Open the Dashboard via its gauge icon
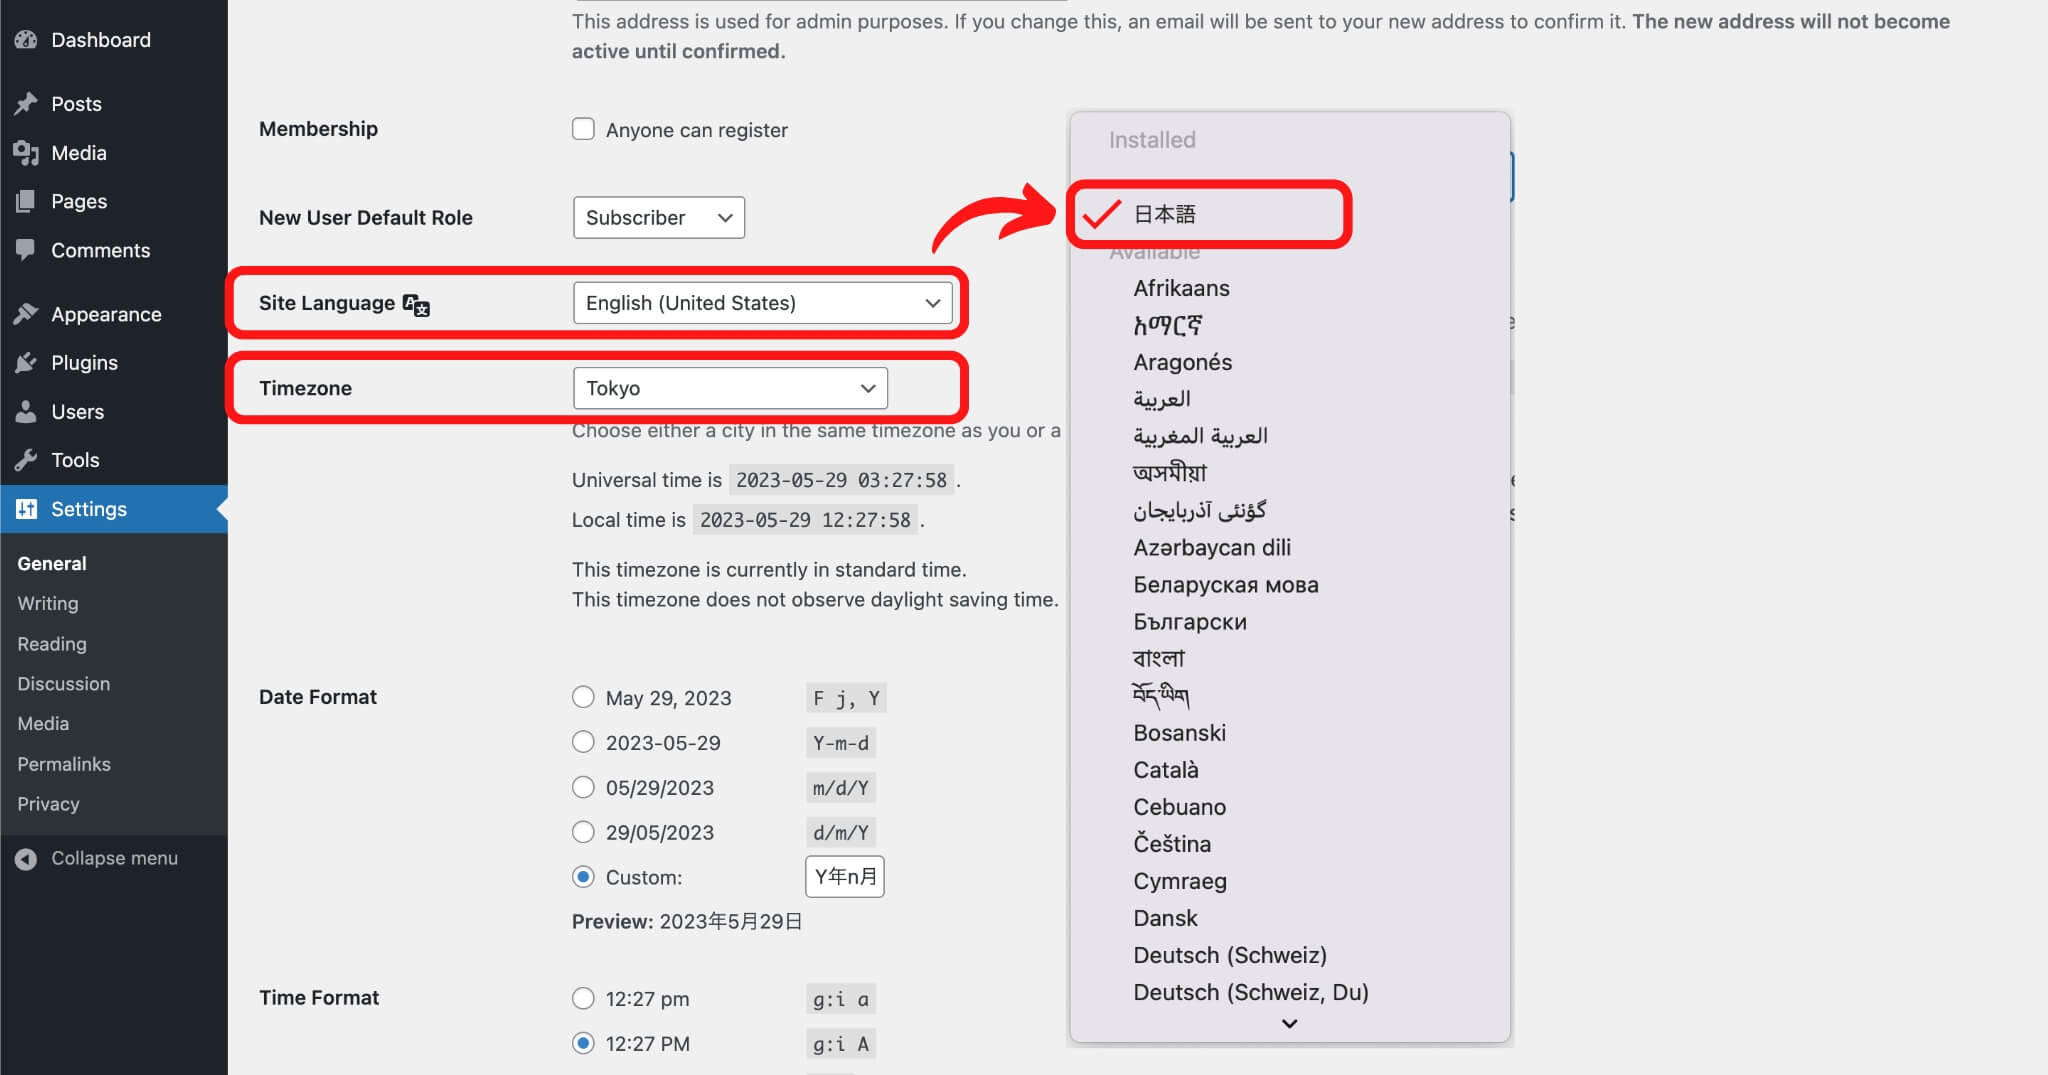The height and width of the screenshot is (1075, 2048). (28, 40)
